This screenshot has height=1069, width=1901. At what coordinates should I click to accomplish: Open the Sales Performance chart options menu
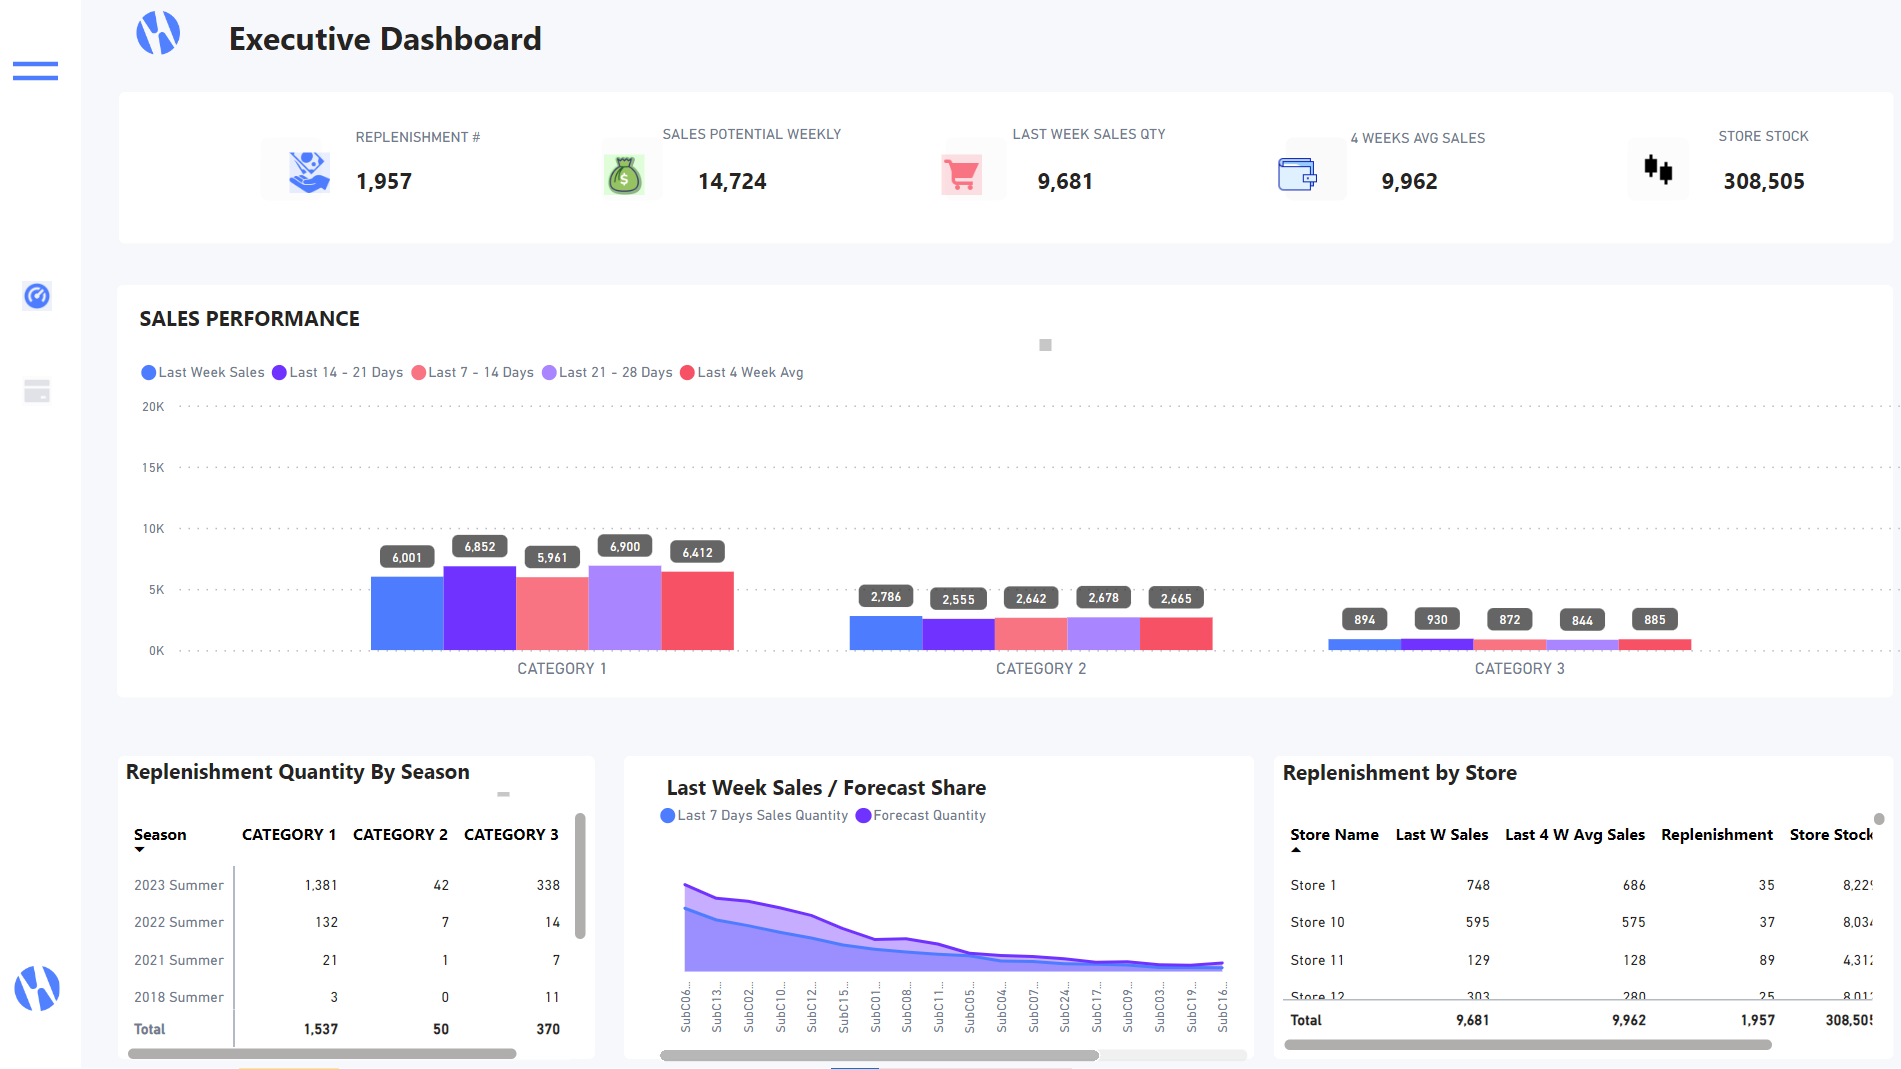click(1045, 344)
